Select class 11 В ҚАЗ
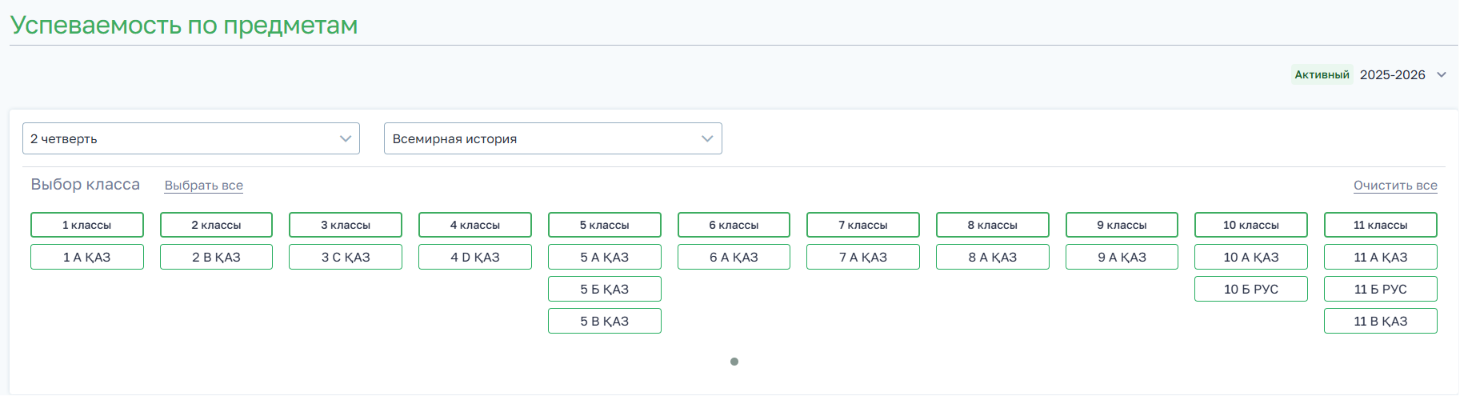1459x396 pixels. (x=1381, y=321)
